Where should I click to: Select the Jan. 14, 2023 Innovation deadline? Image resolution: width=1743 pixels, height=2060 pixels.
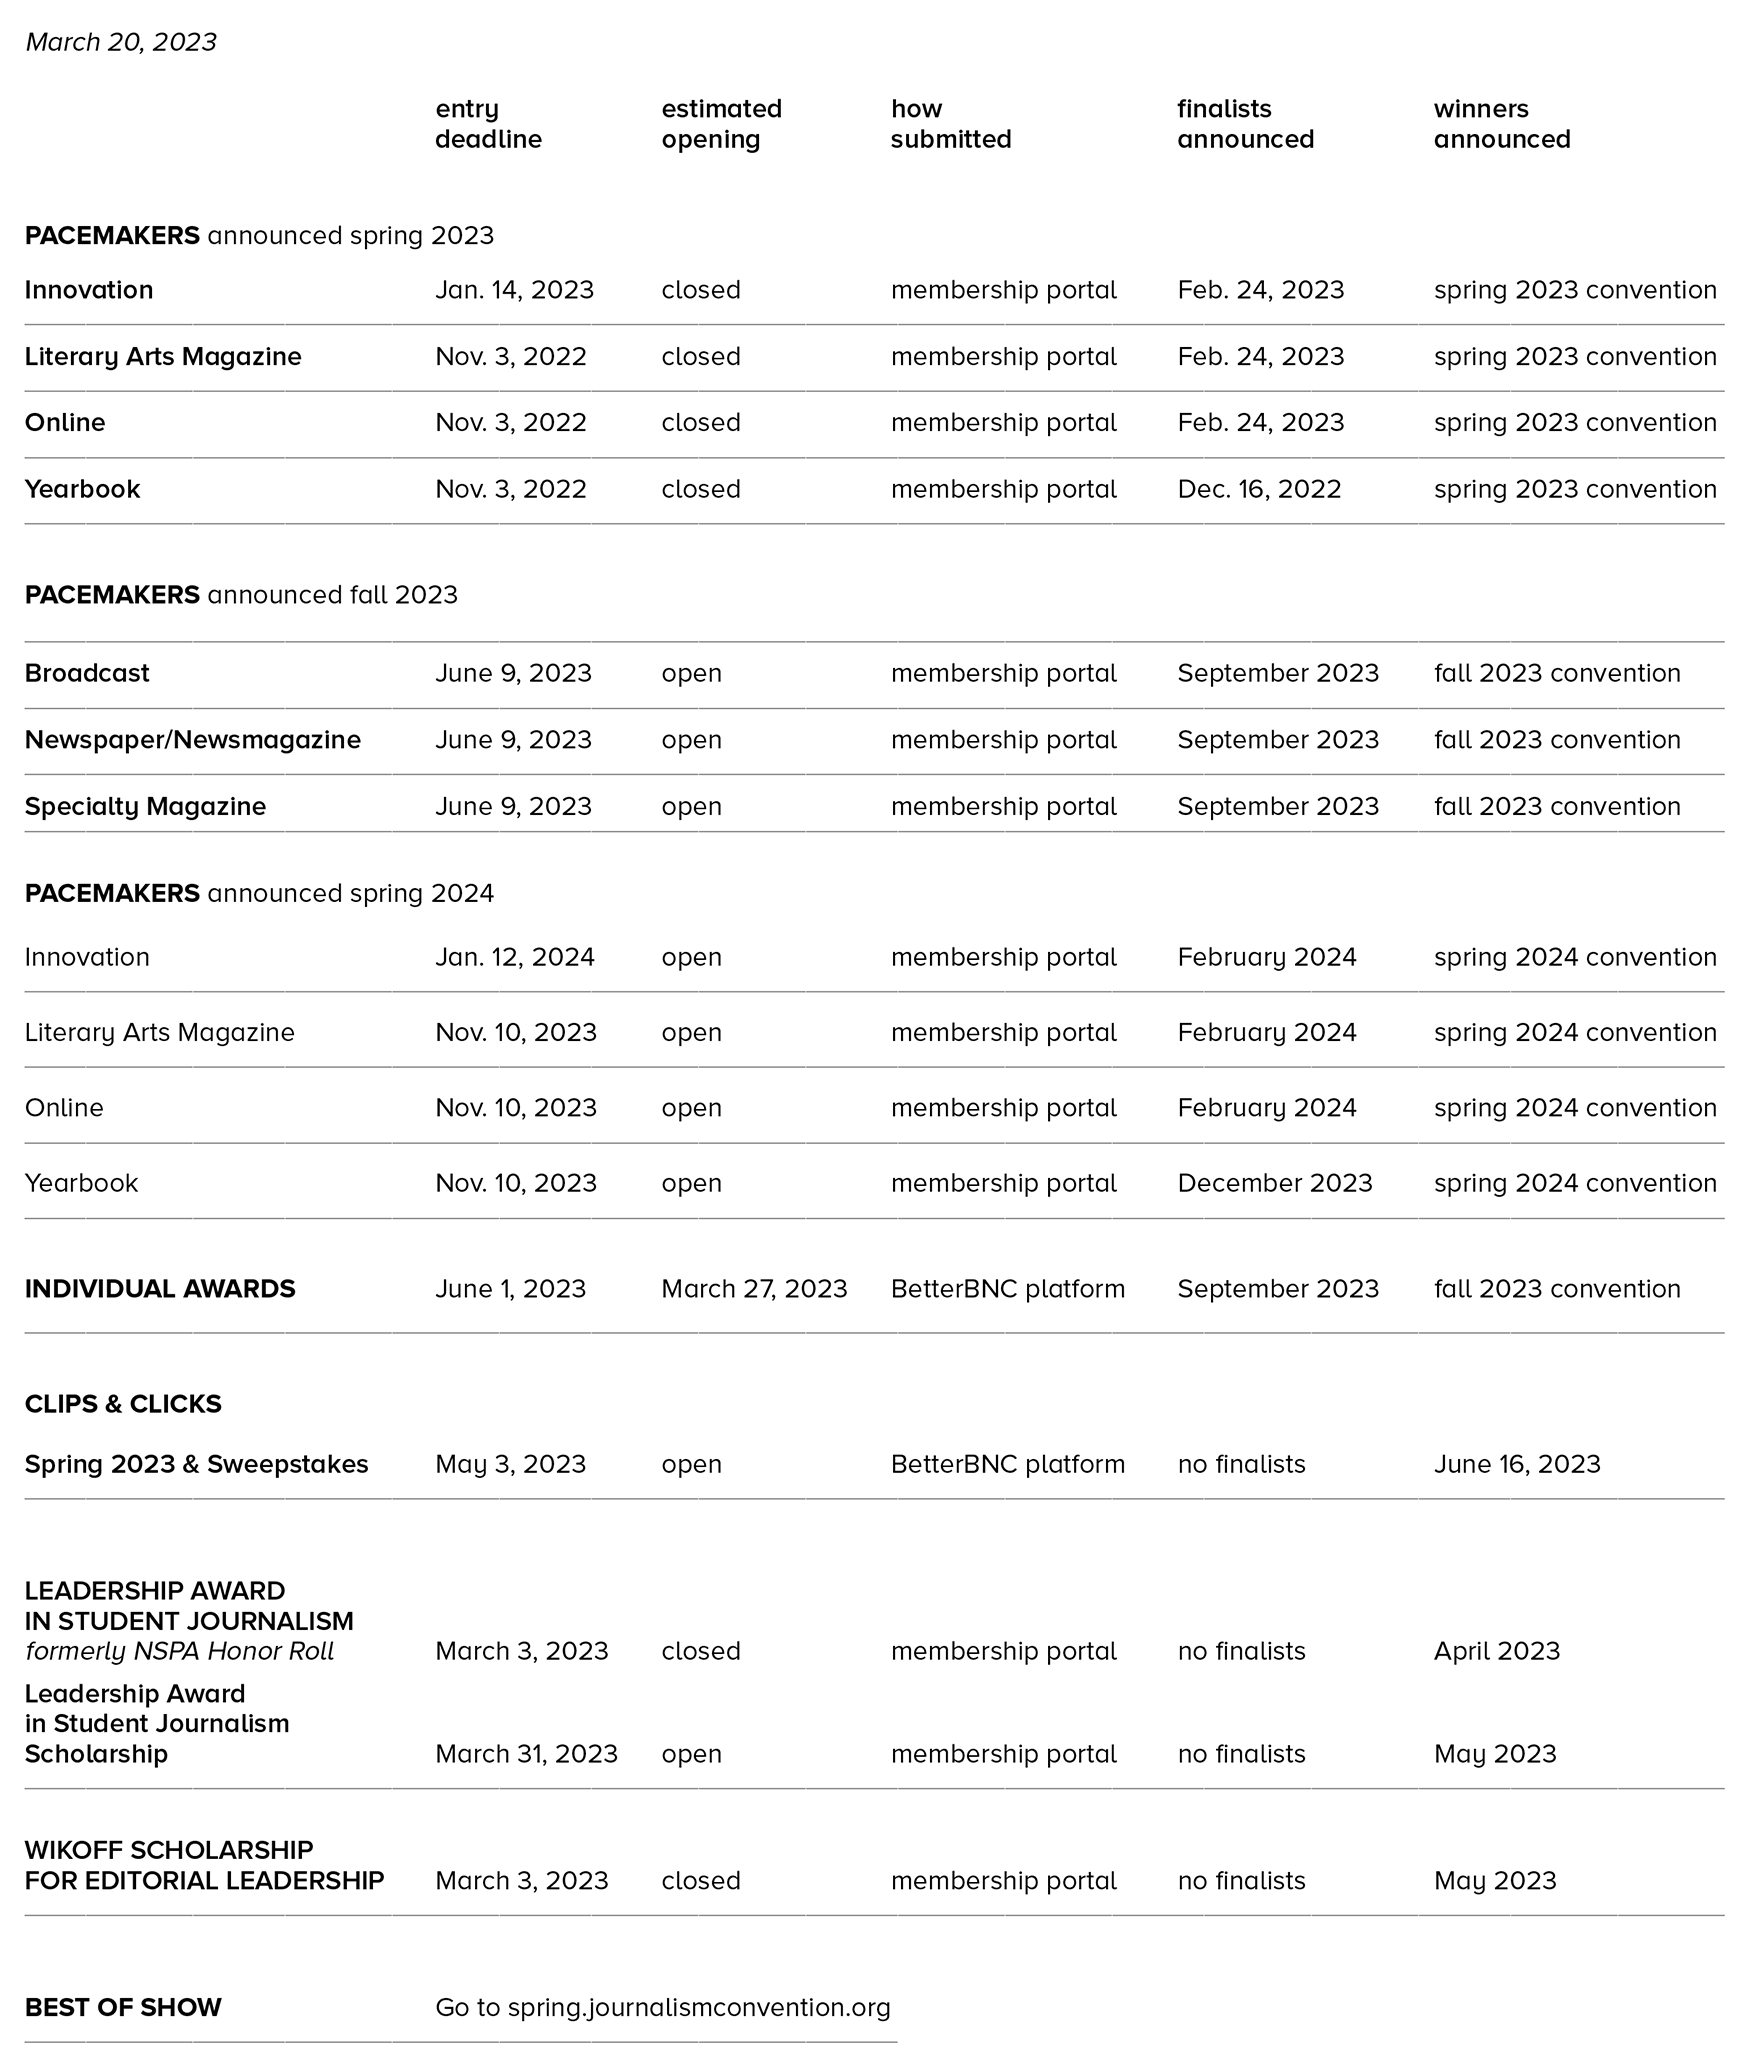coord(514,290)
